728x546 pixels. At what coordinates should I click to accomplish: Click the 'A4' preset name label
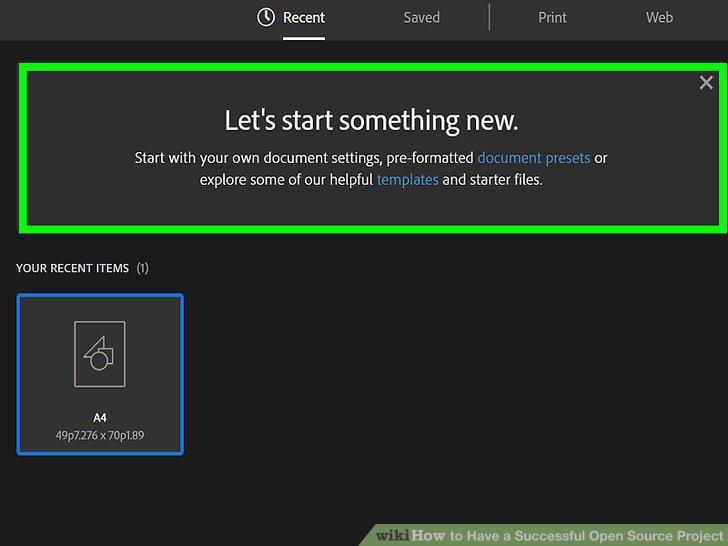(100, 417)
